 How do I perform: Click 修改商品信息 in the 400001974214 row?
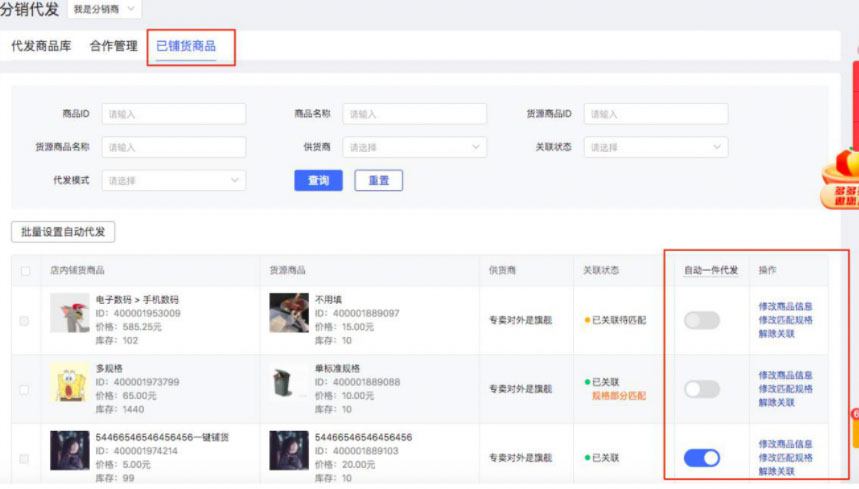tap(786, 444)
